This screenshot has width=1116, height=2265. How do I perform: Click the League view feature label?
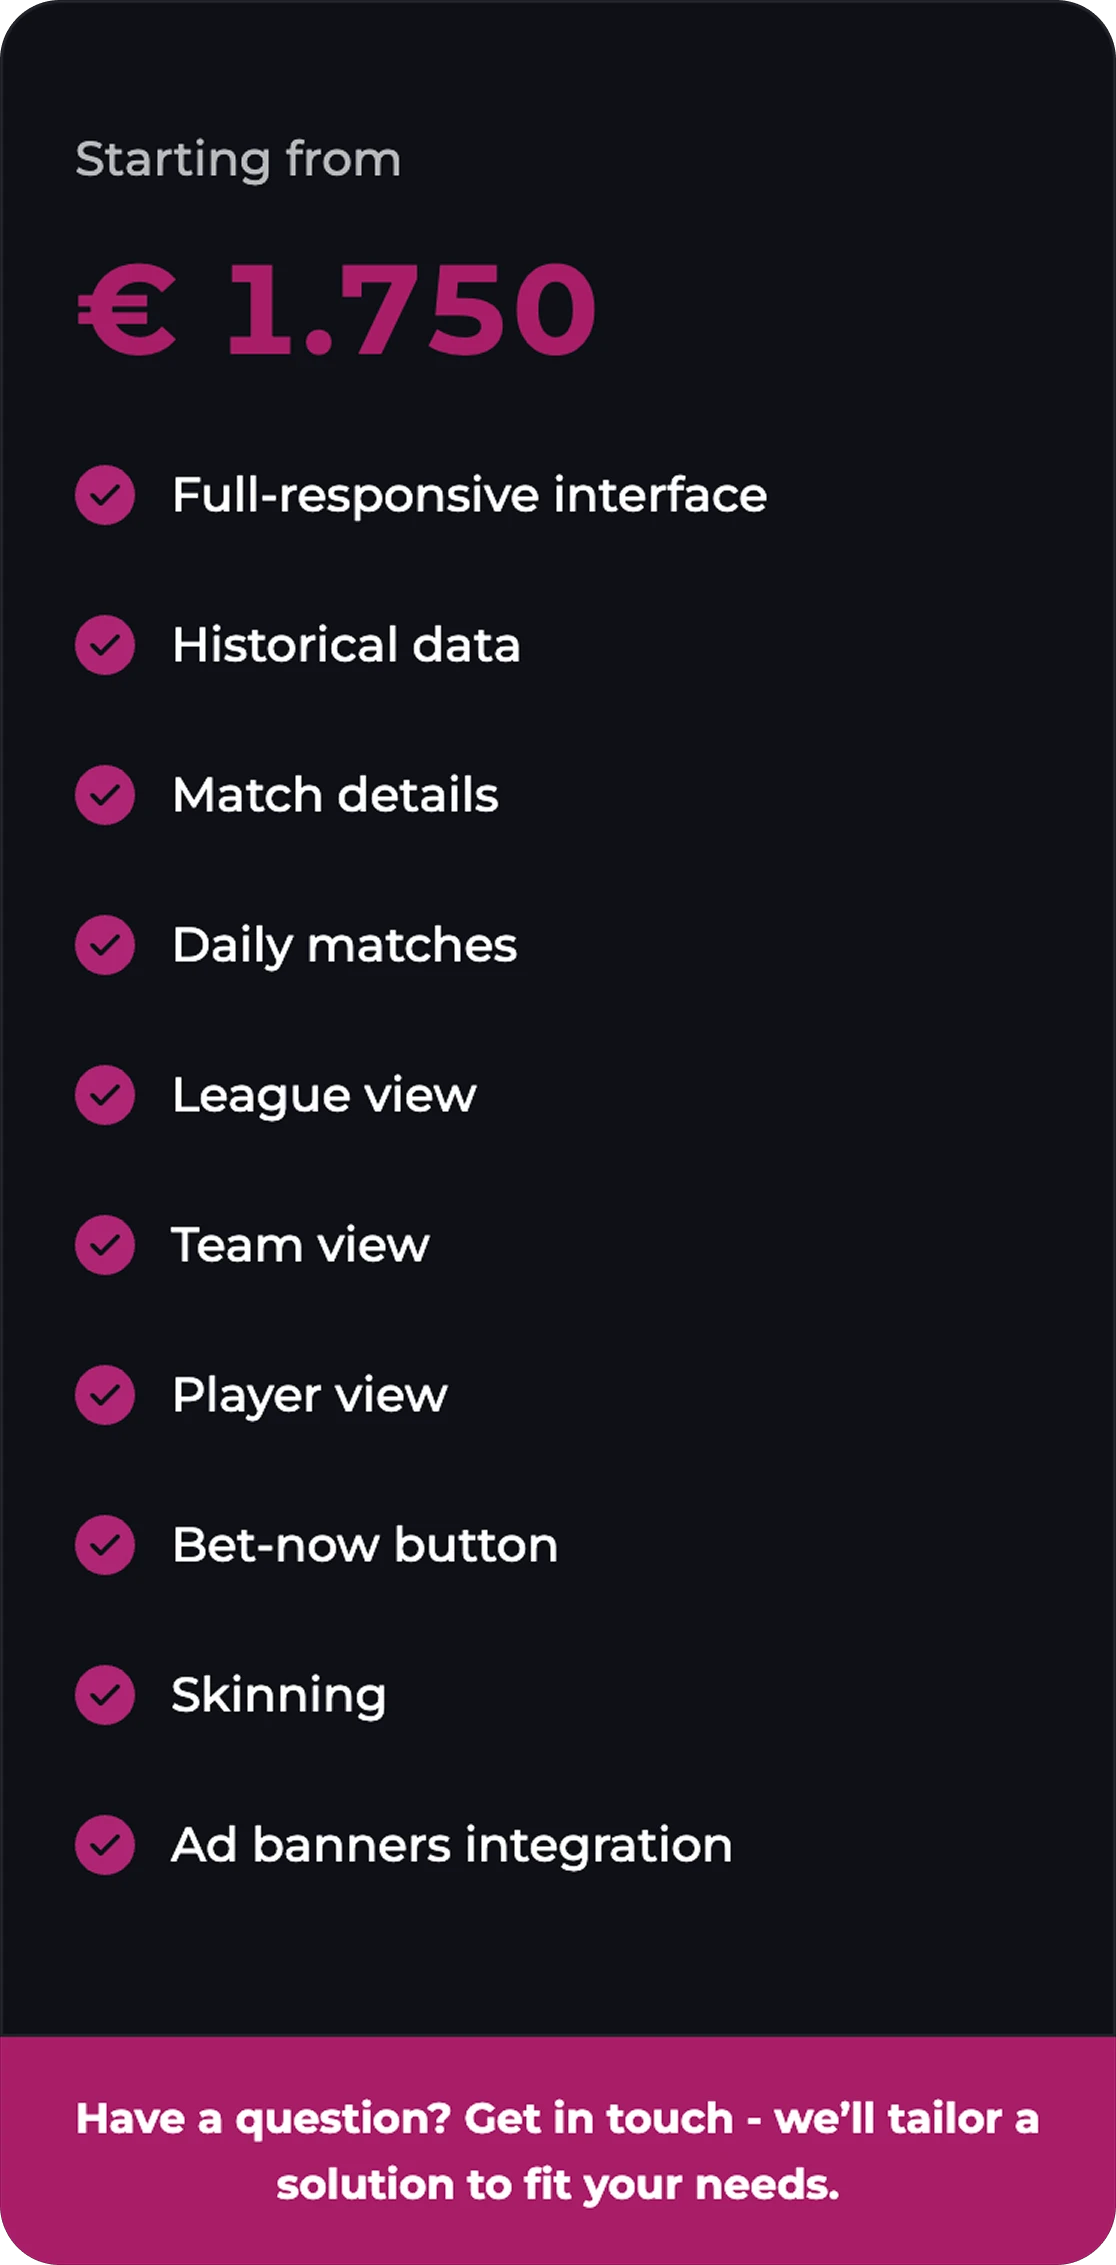[x=324, y=1095]
